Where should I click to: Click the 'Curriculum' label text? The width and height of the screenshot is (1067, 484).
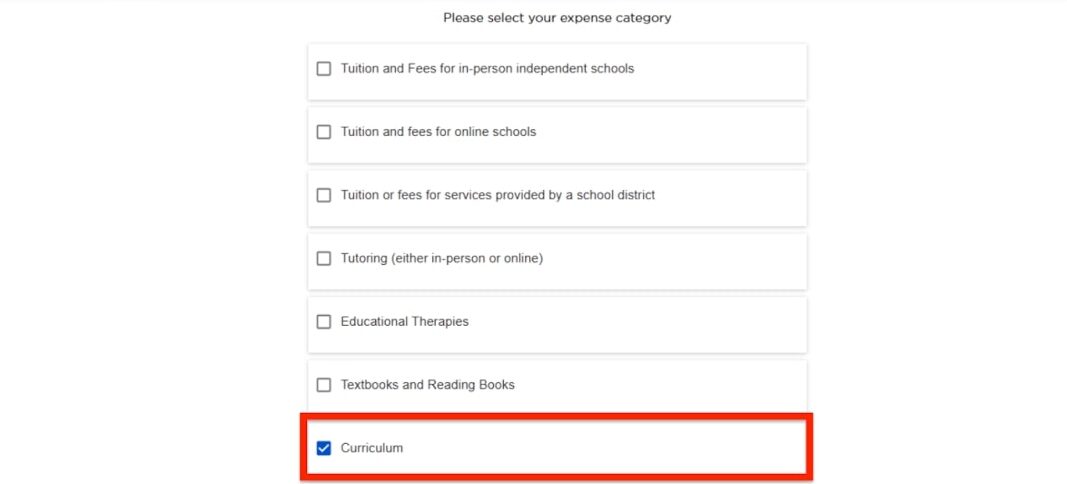372,448
